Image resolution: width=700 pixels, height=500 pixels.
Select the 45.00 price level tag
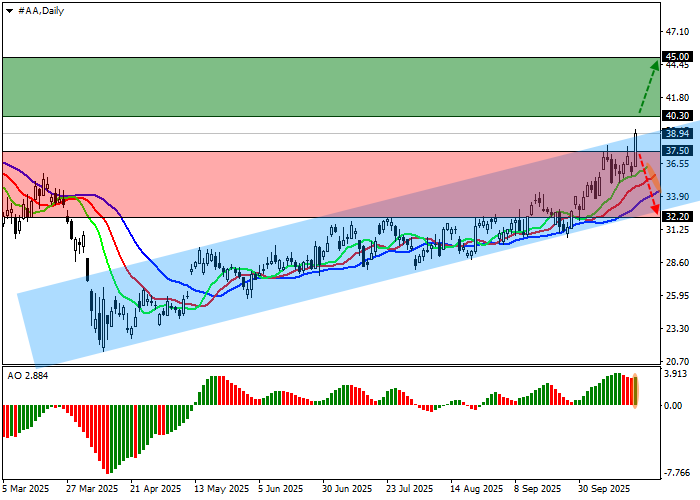[x=678, y=57]
